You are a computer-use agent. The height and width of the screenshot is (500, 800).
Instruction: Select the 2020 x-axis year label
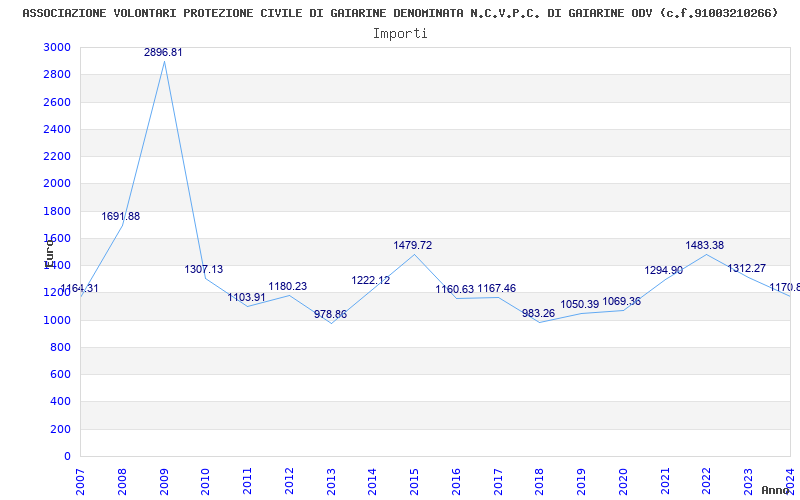click(623, 482)
